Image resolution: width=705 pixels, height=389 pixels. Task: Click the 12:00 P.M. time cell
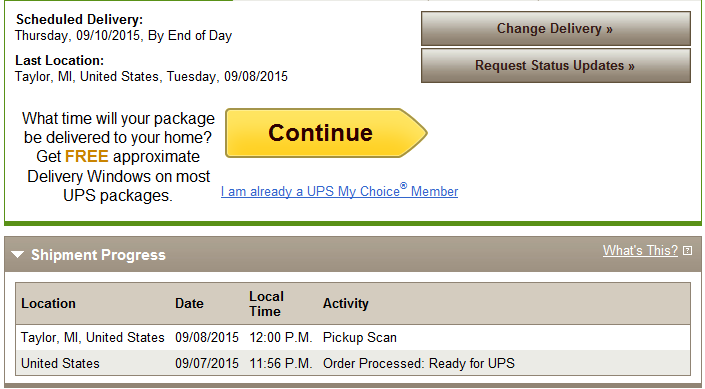coord(281,337)
